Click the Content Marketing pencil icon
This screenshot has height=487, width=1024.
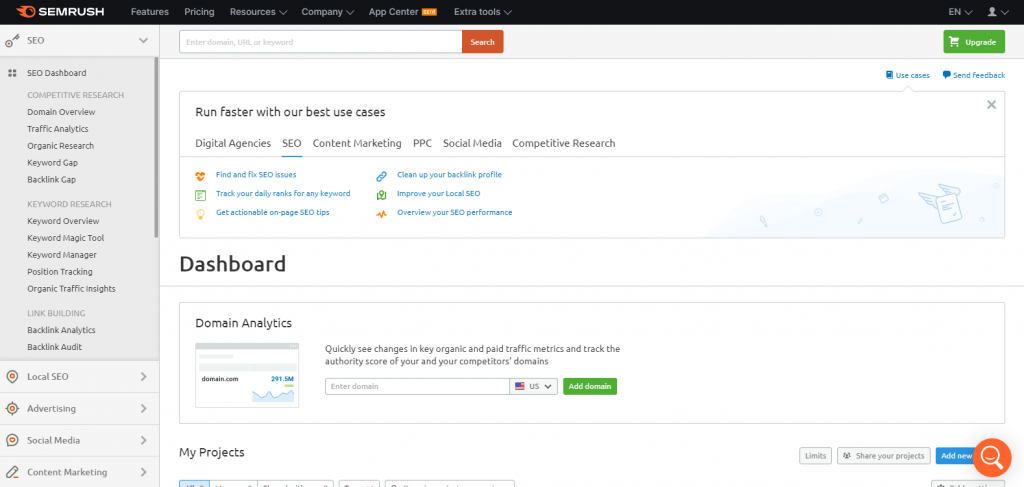[x=12, y=472]
